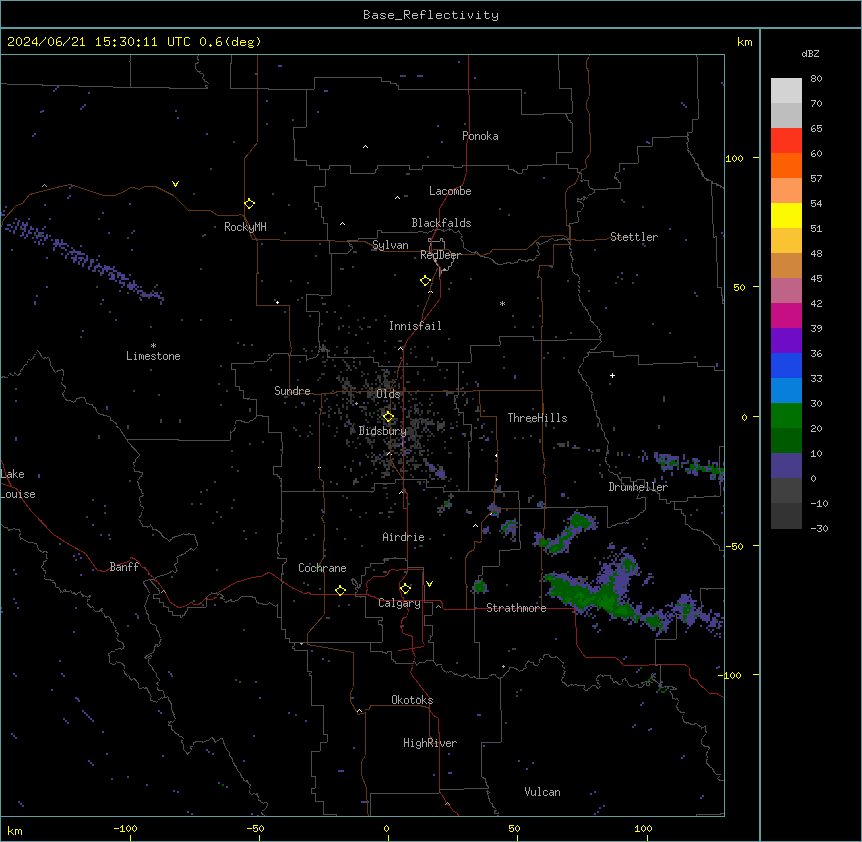The height and width of the screenshot is (842, 862).
Task: Select the ThreeHills label
Action: pyautogui.click(x=537, y=418)
